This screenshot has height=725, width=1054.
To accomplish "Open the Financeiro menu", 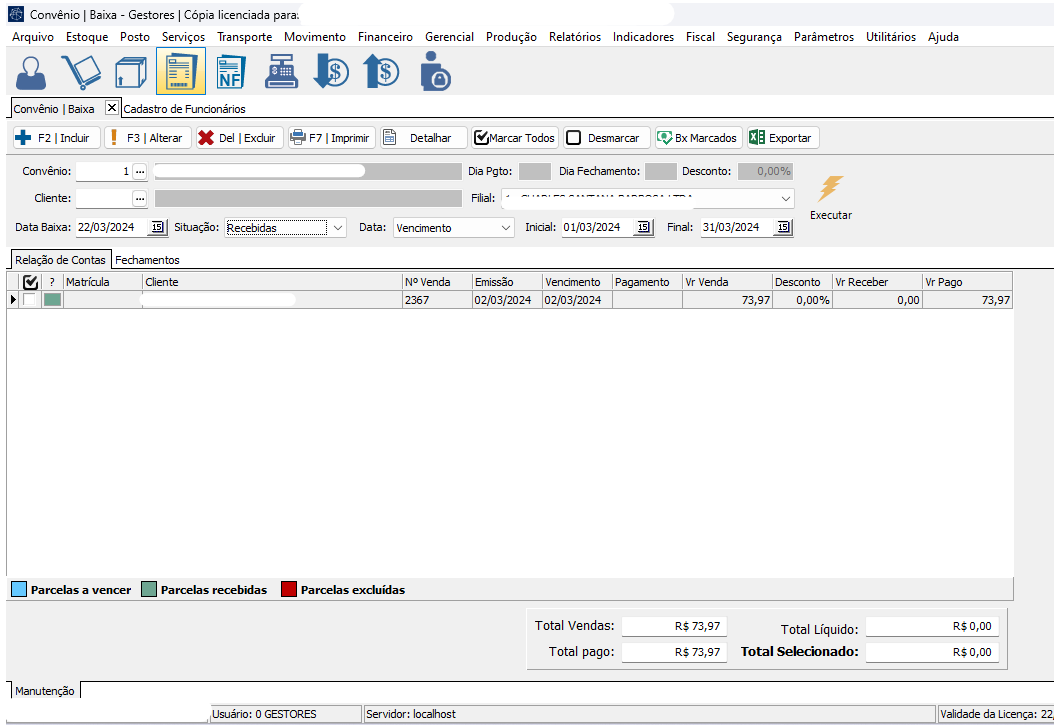I will (385, 37).
